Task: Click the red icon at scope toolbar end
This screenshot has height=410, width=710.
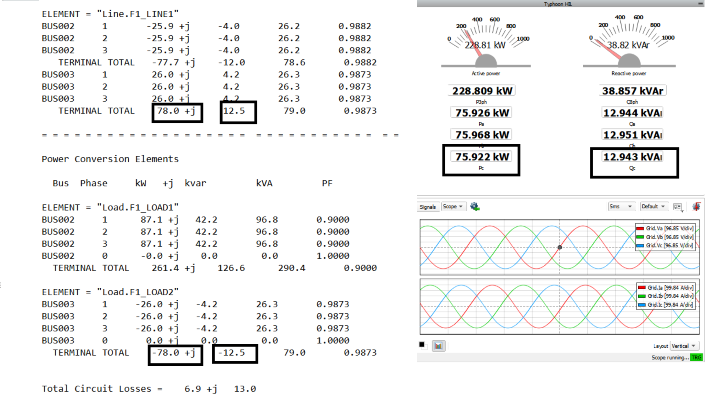Action: [695, 206]
